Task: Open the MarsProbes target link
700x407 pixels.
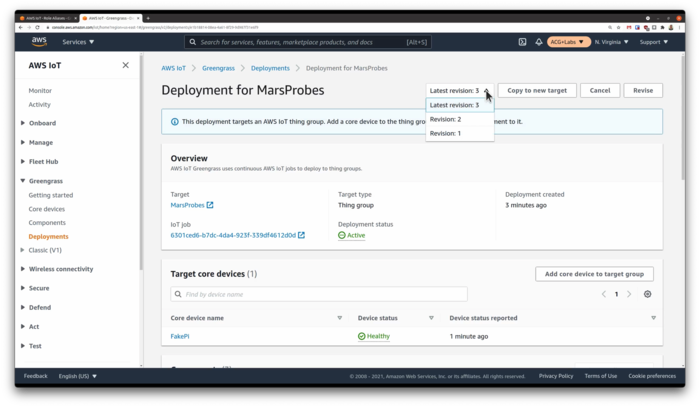Action: [188, 205]
